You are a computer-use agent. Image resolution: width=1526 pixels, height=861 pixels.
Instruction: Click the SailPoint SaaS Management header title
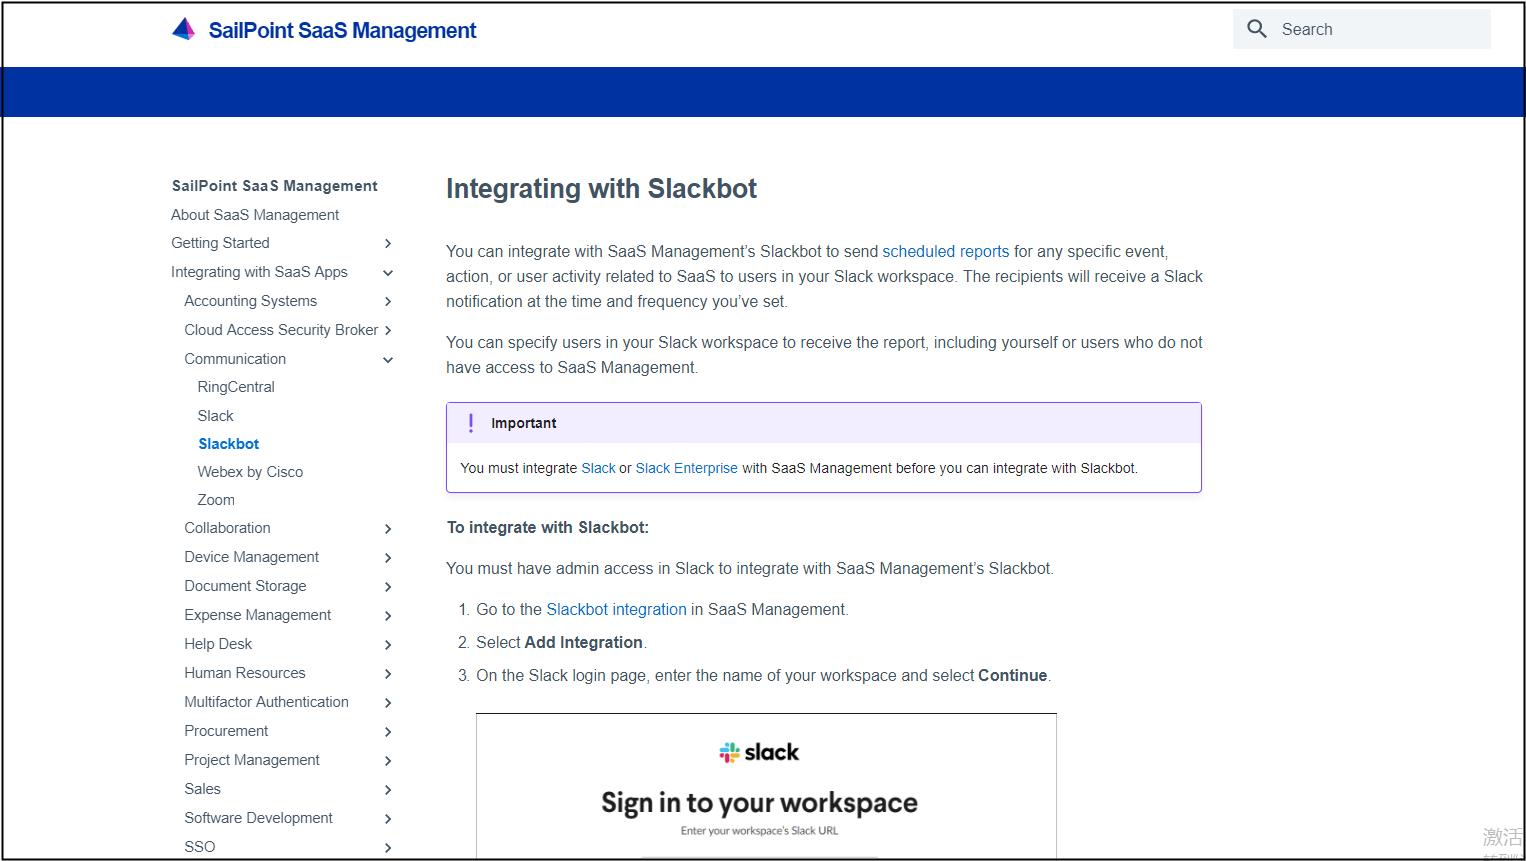[342, 31]
